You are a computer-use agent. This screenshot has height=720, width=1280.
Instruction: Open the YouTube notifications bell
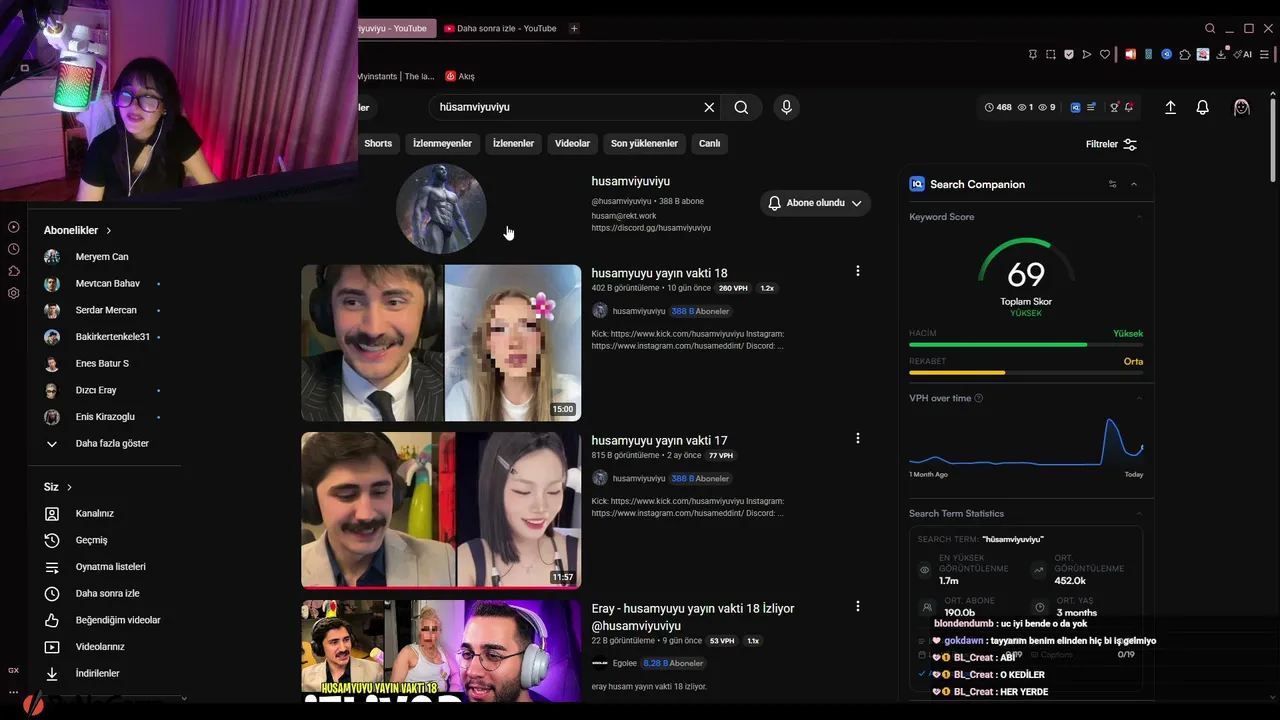point(1203,107)
